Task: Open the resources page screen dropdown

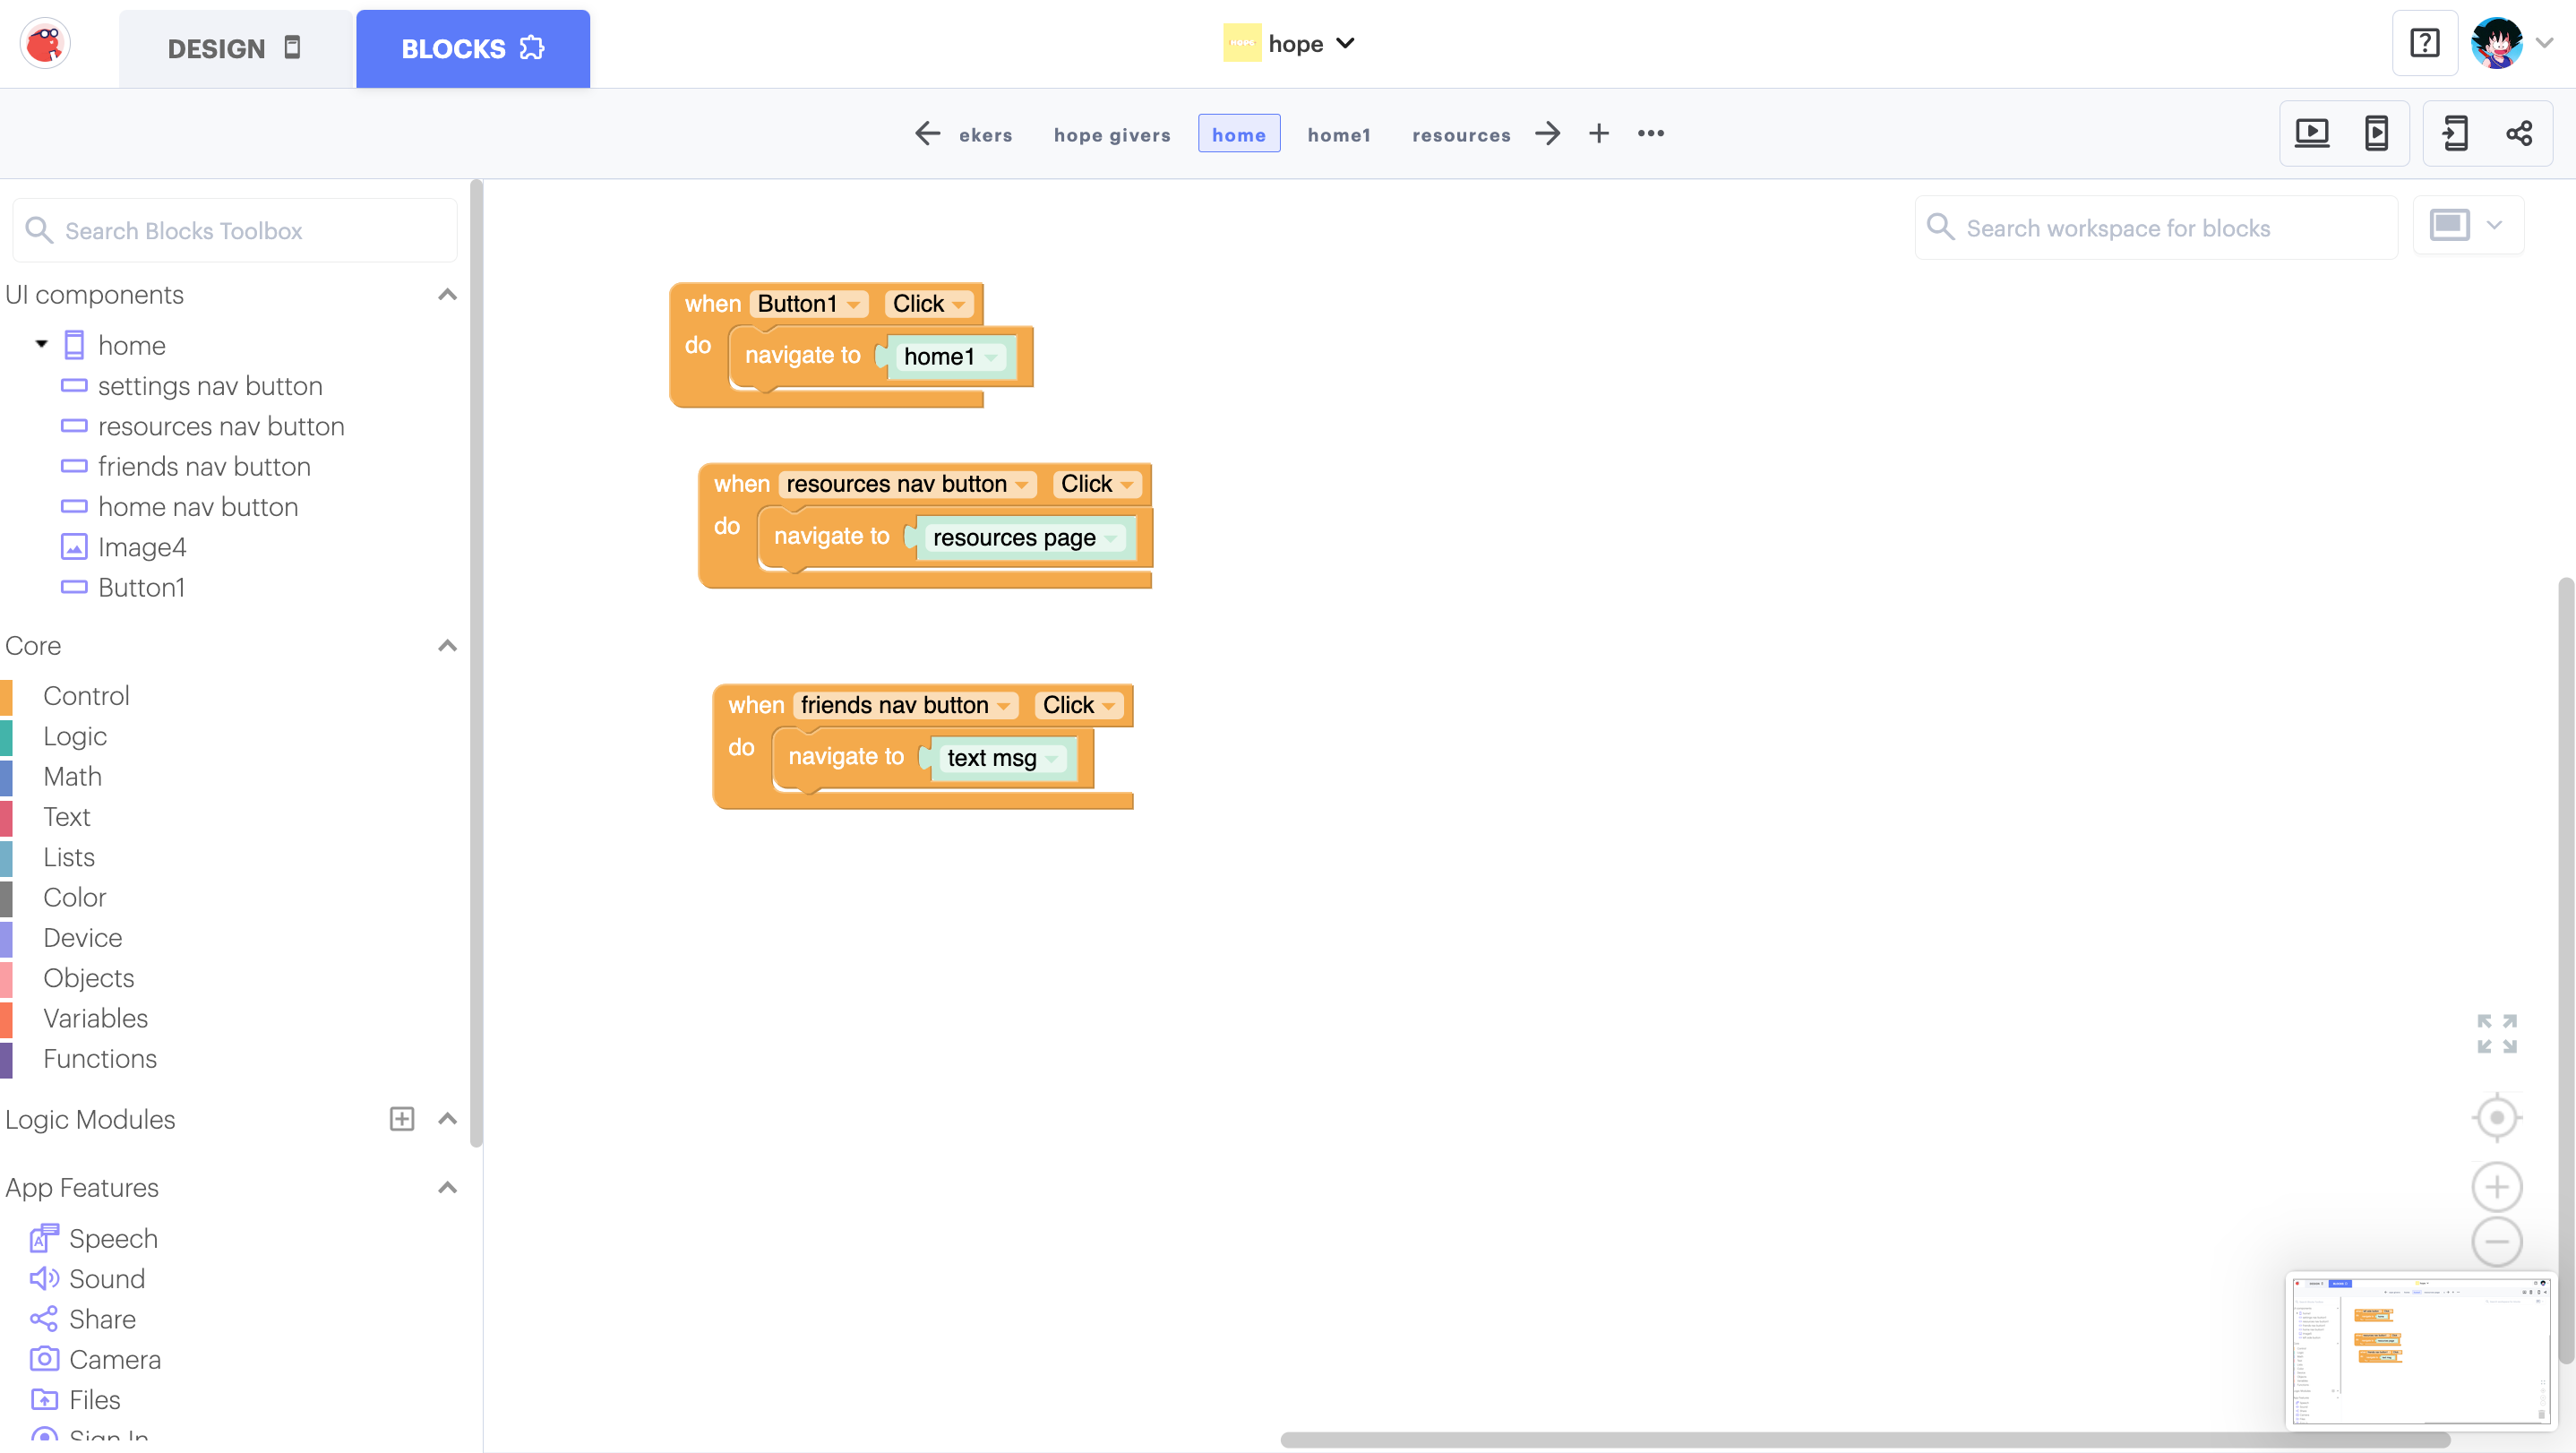Action: click(1110, 538)
